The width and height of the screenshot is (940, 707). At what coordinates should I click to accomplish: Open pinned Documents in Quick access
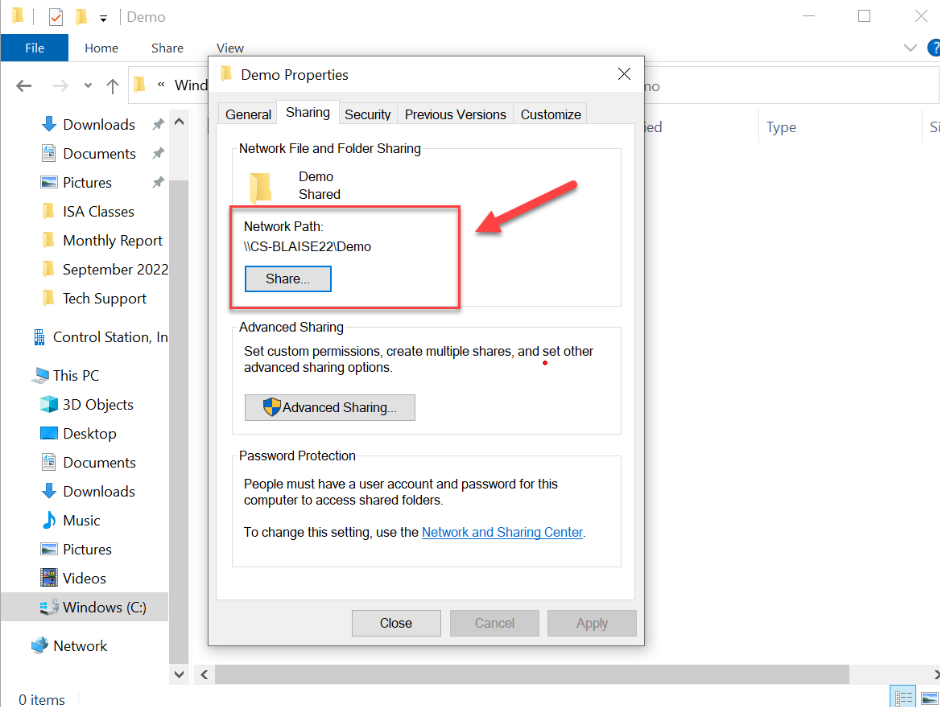(x=99, y=154)
